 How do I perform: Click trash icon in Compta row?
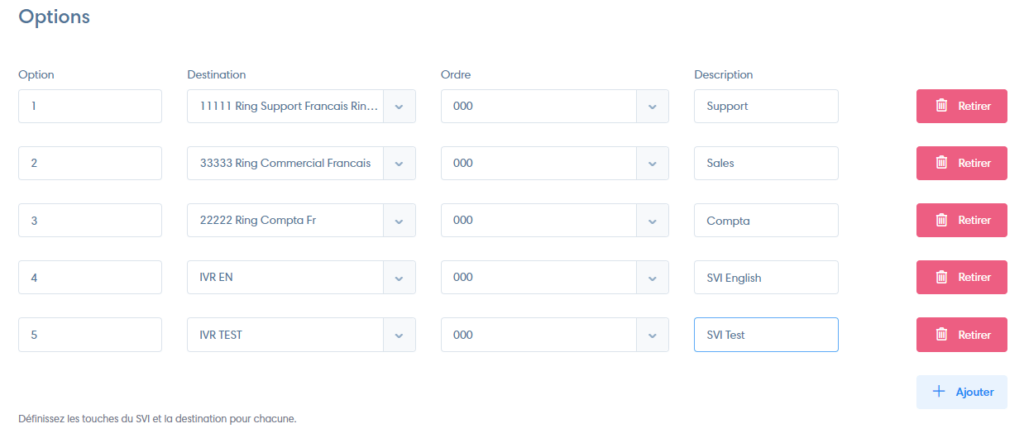point(941,220)
